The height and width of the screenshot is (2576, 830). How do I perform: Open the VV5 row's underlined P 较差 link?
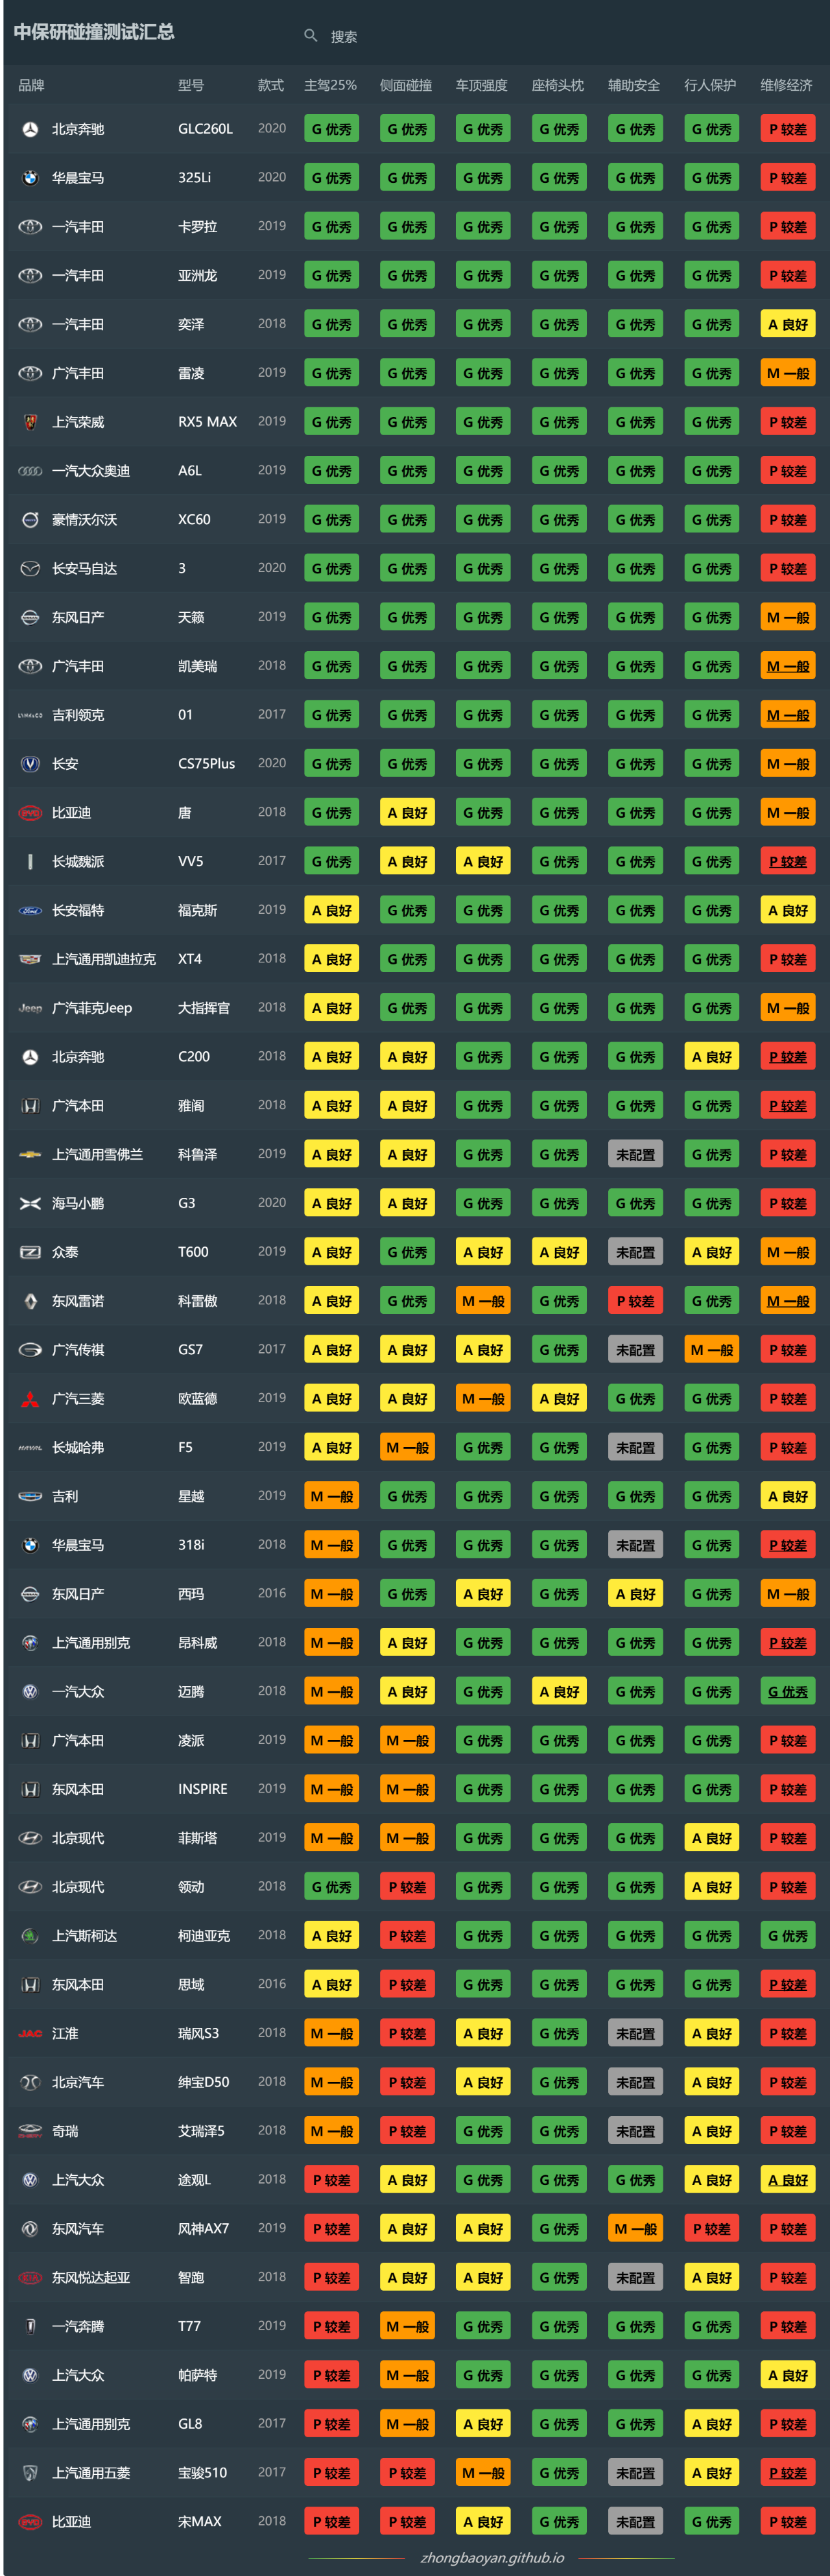point(788,862)
